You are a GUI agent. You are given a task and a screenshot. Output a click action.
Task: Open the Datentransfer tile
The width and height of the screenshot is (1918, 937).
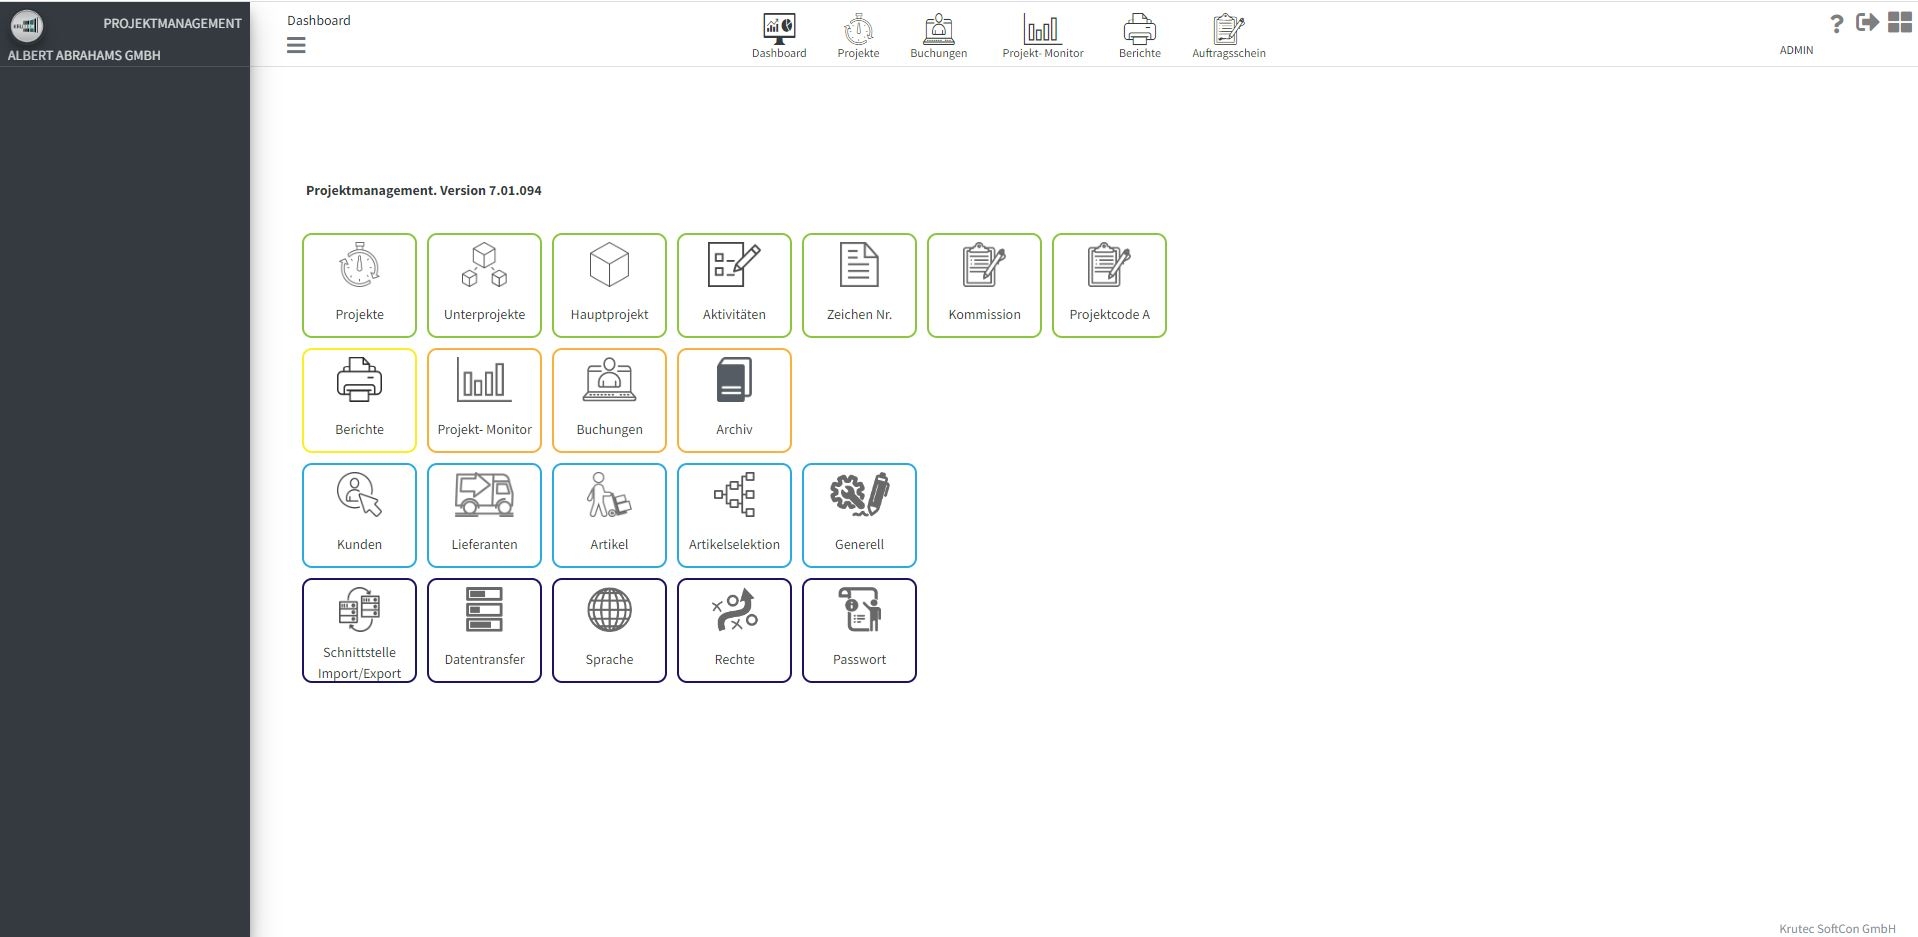(x=484, y=630)
